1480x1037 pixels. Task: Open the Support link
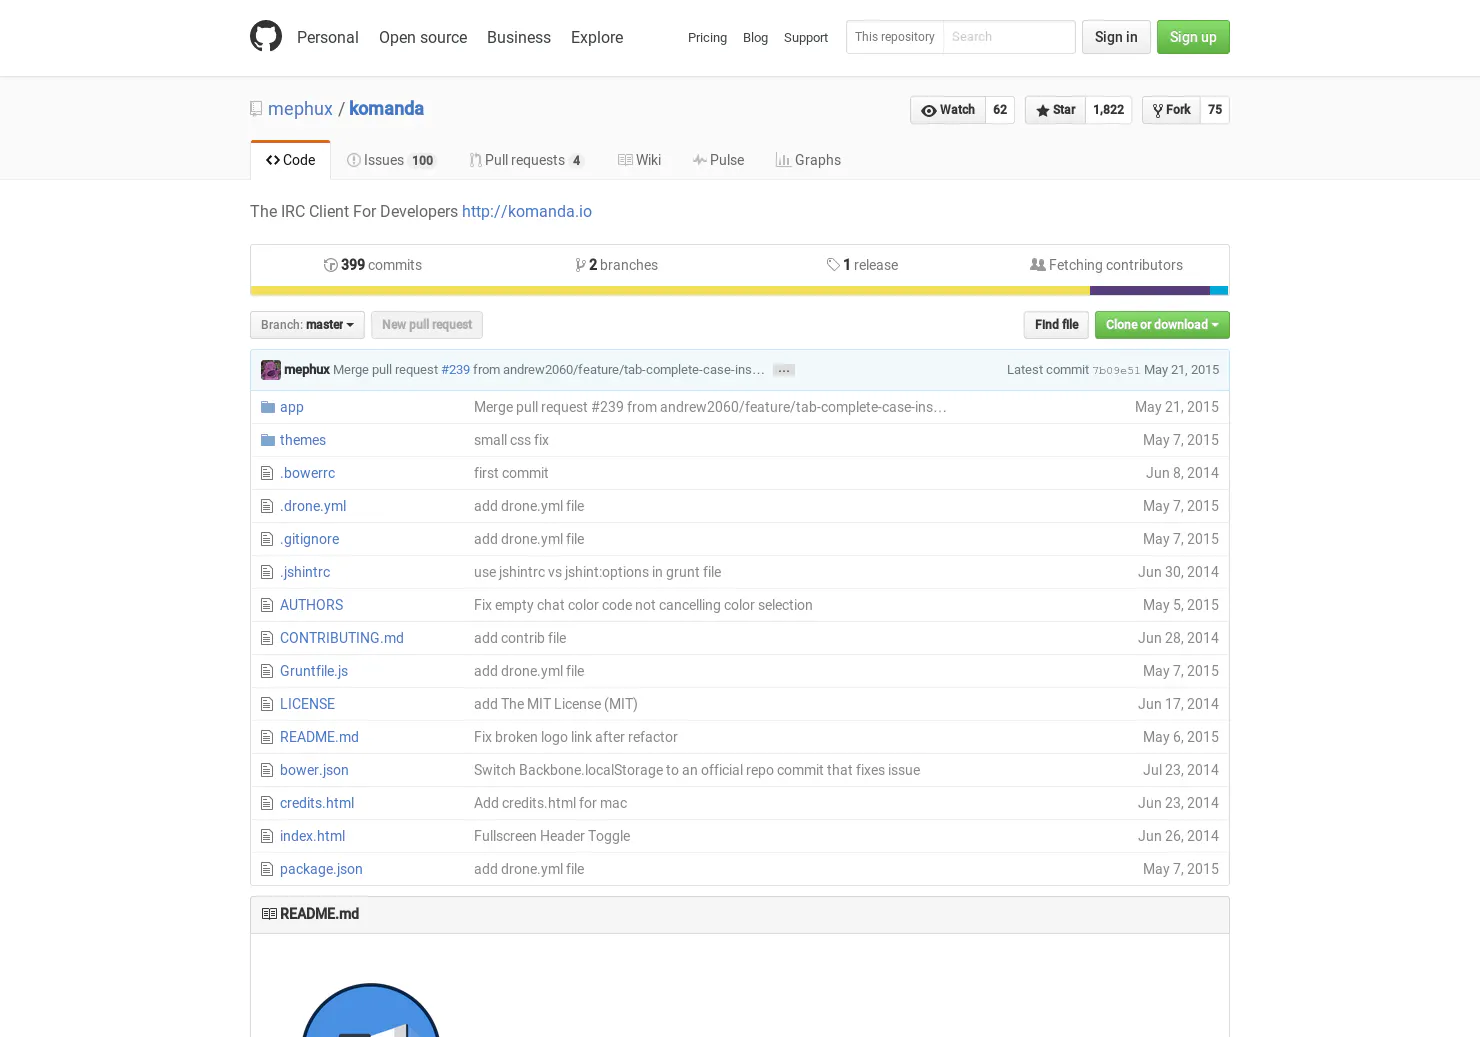coord(806,38)
